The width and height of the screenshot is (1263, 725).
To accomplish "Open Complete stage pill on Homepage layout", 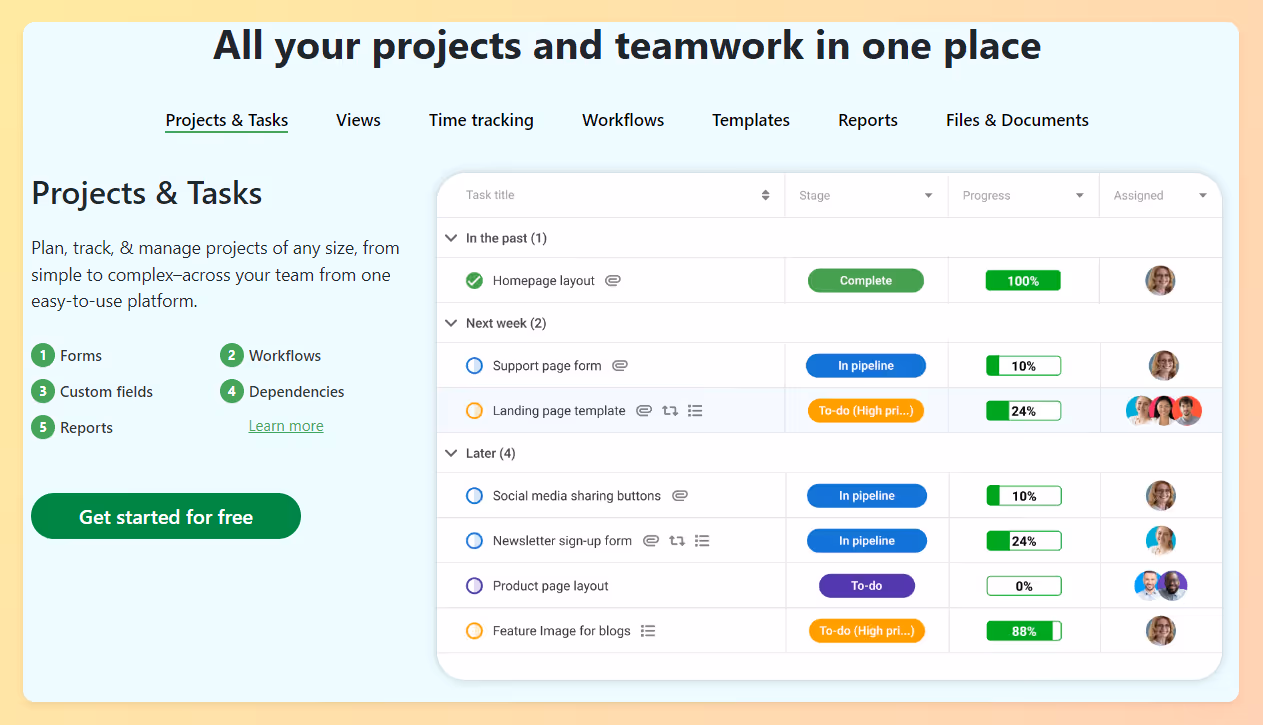I will point(866,281).
